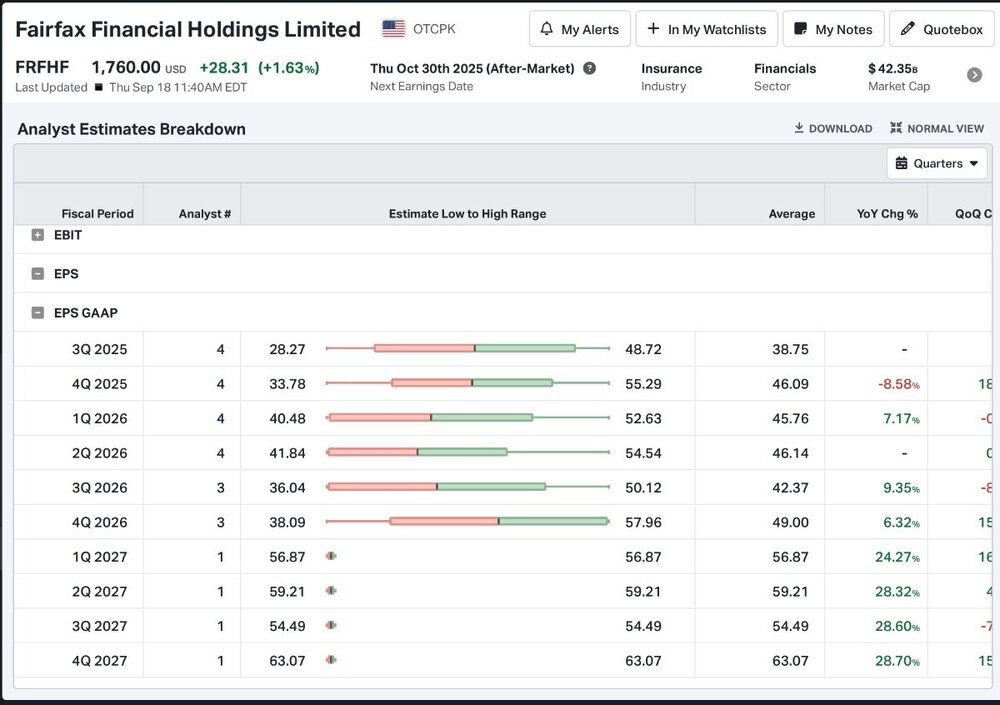Click the Insurance industry link

click(x=672, y=68)
